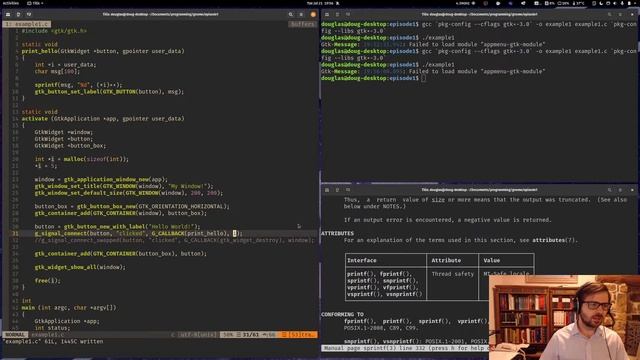Click the add terminal icon in top-right terminal

coord(348,14)
